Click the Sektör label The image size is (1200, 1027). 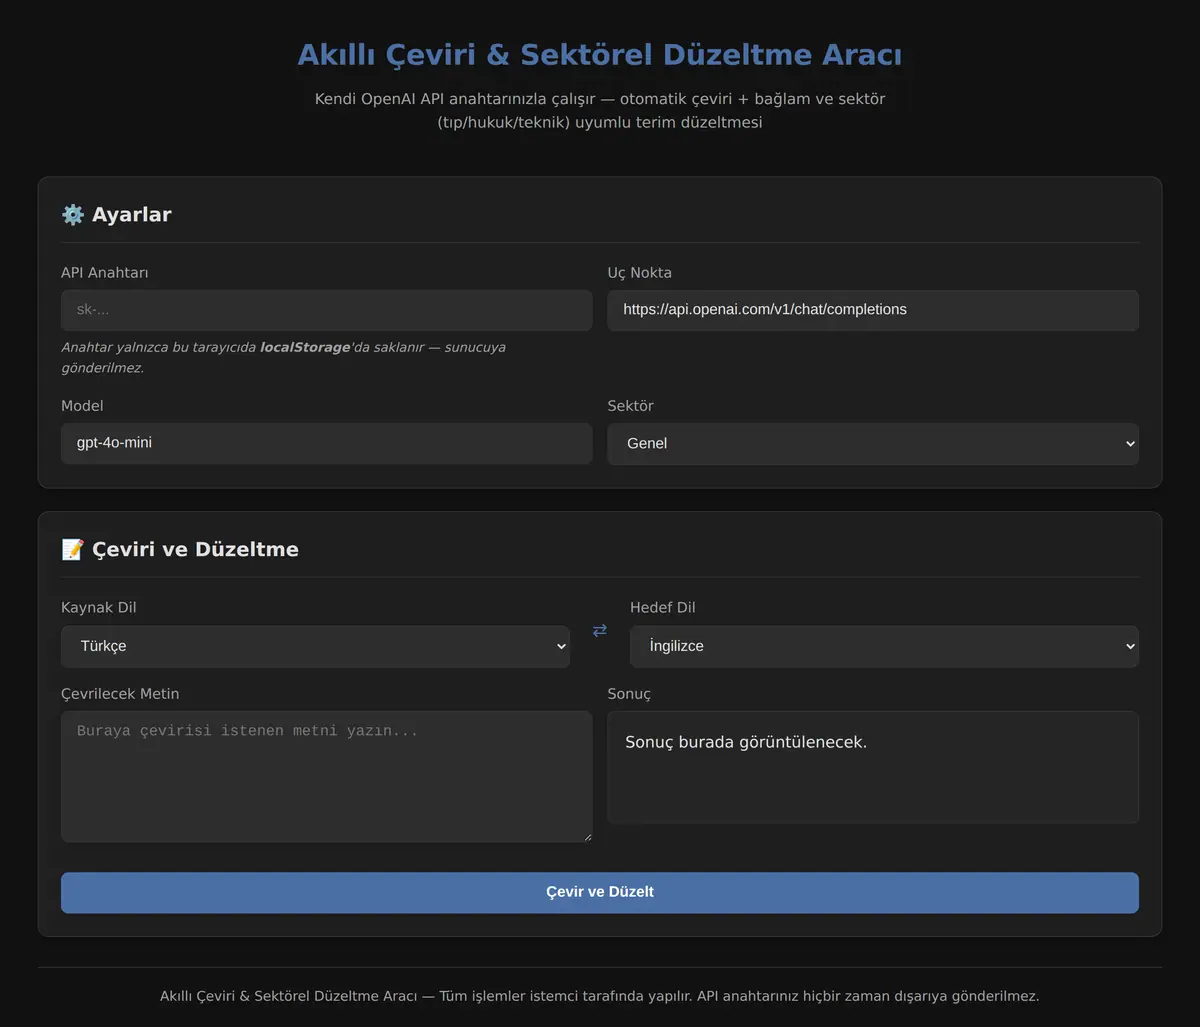[x=631, y=406]
